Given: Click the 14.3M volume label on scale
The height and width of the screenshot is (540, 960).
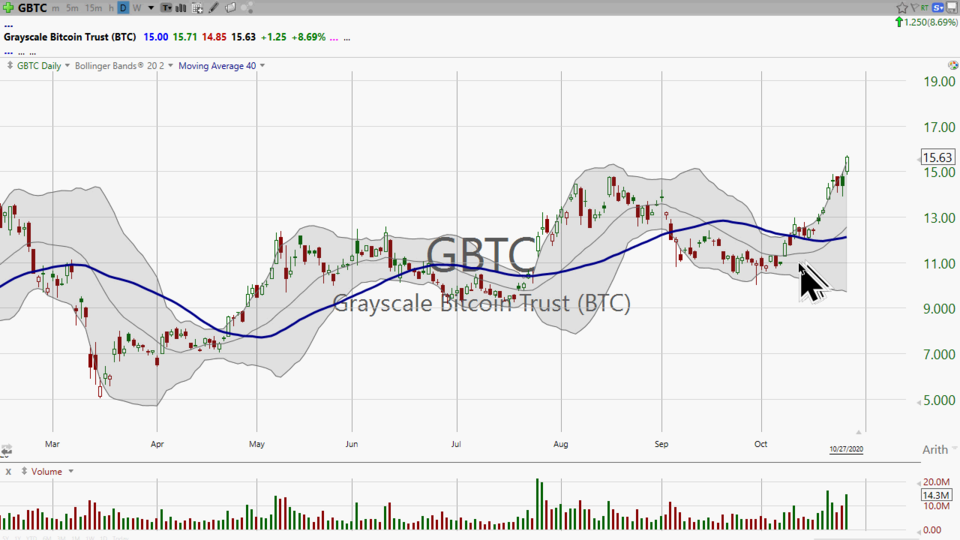Looking at the screenshot, I should coord(936,495).
